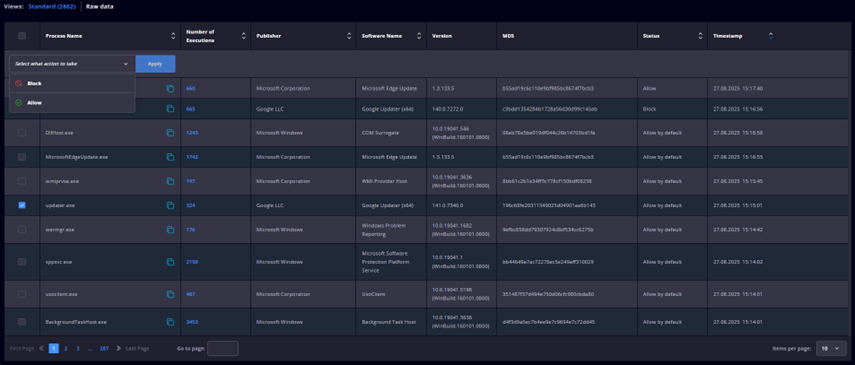Click the First Page link
This screenshot has width=855, height=365.
click(22, 348)
